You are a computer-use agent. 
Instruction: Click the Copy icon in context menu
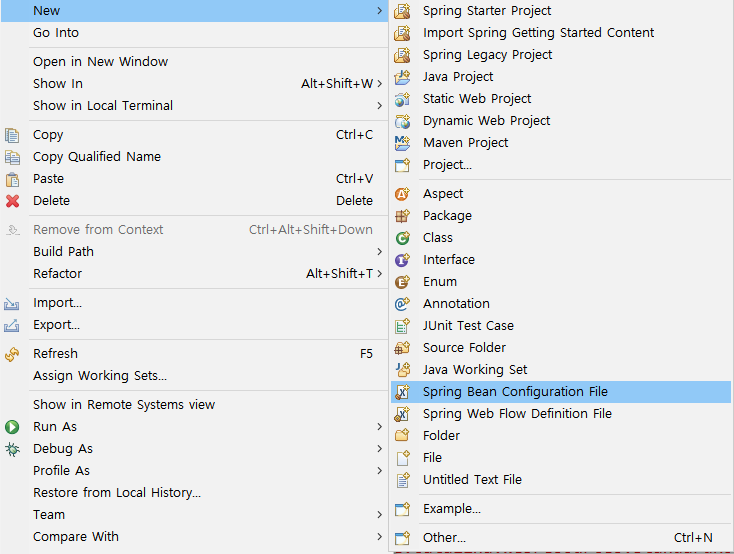(x=12, y=135)
